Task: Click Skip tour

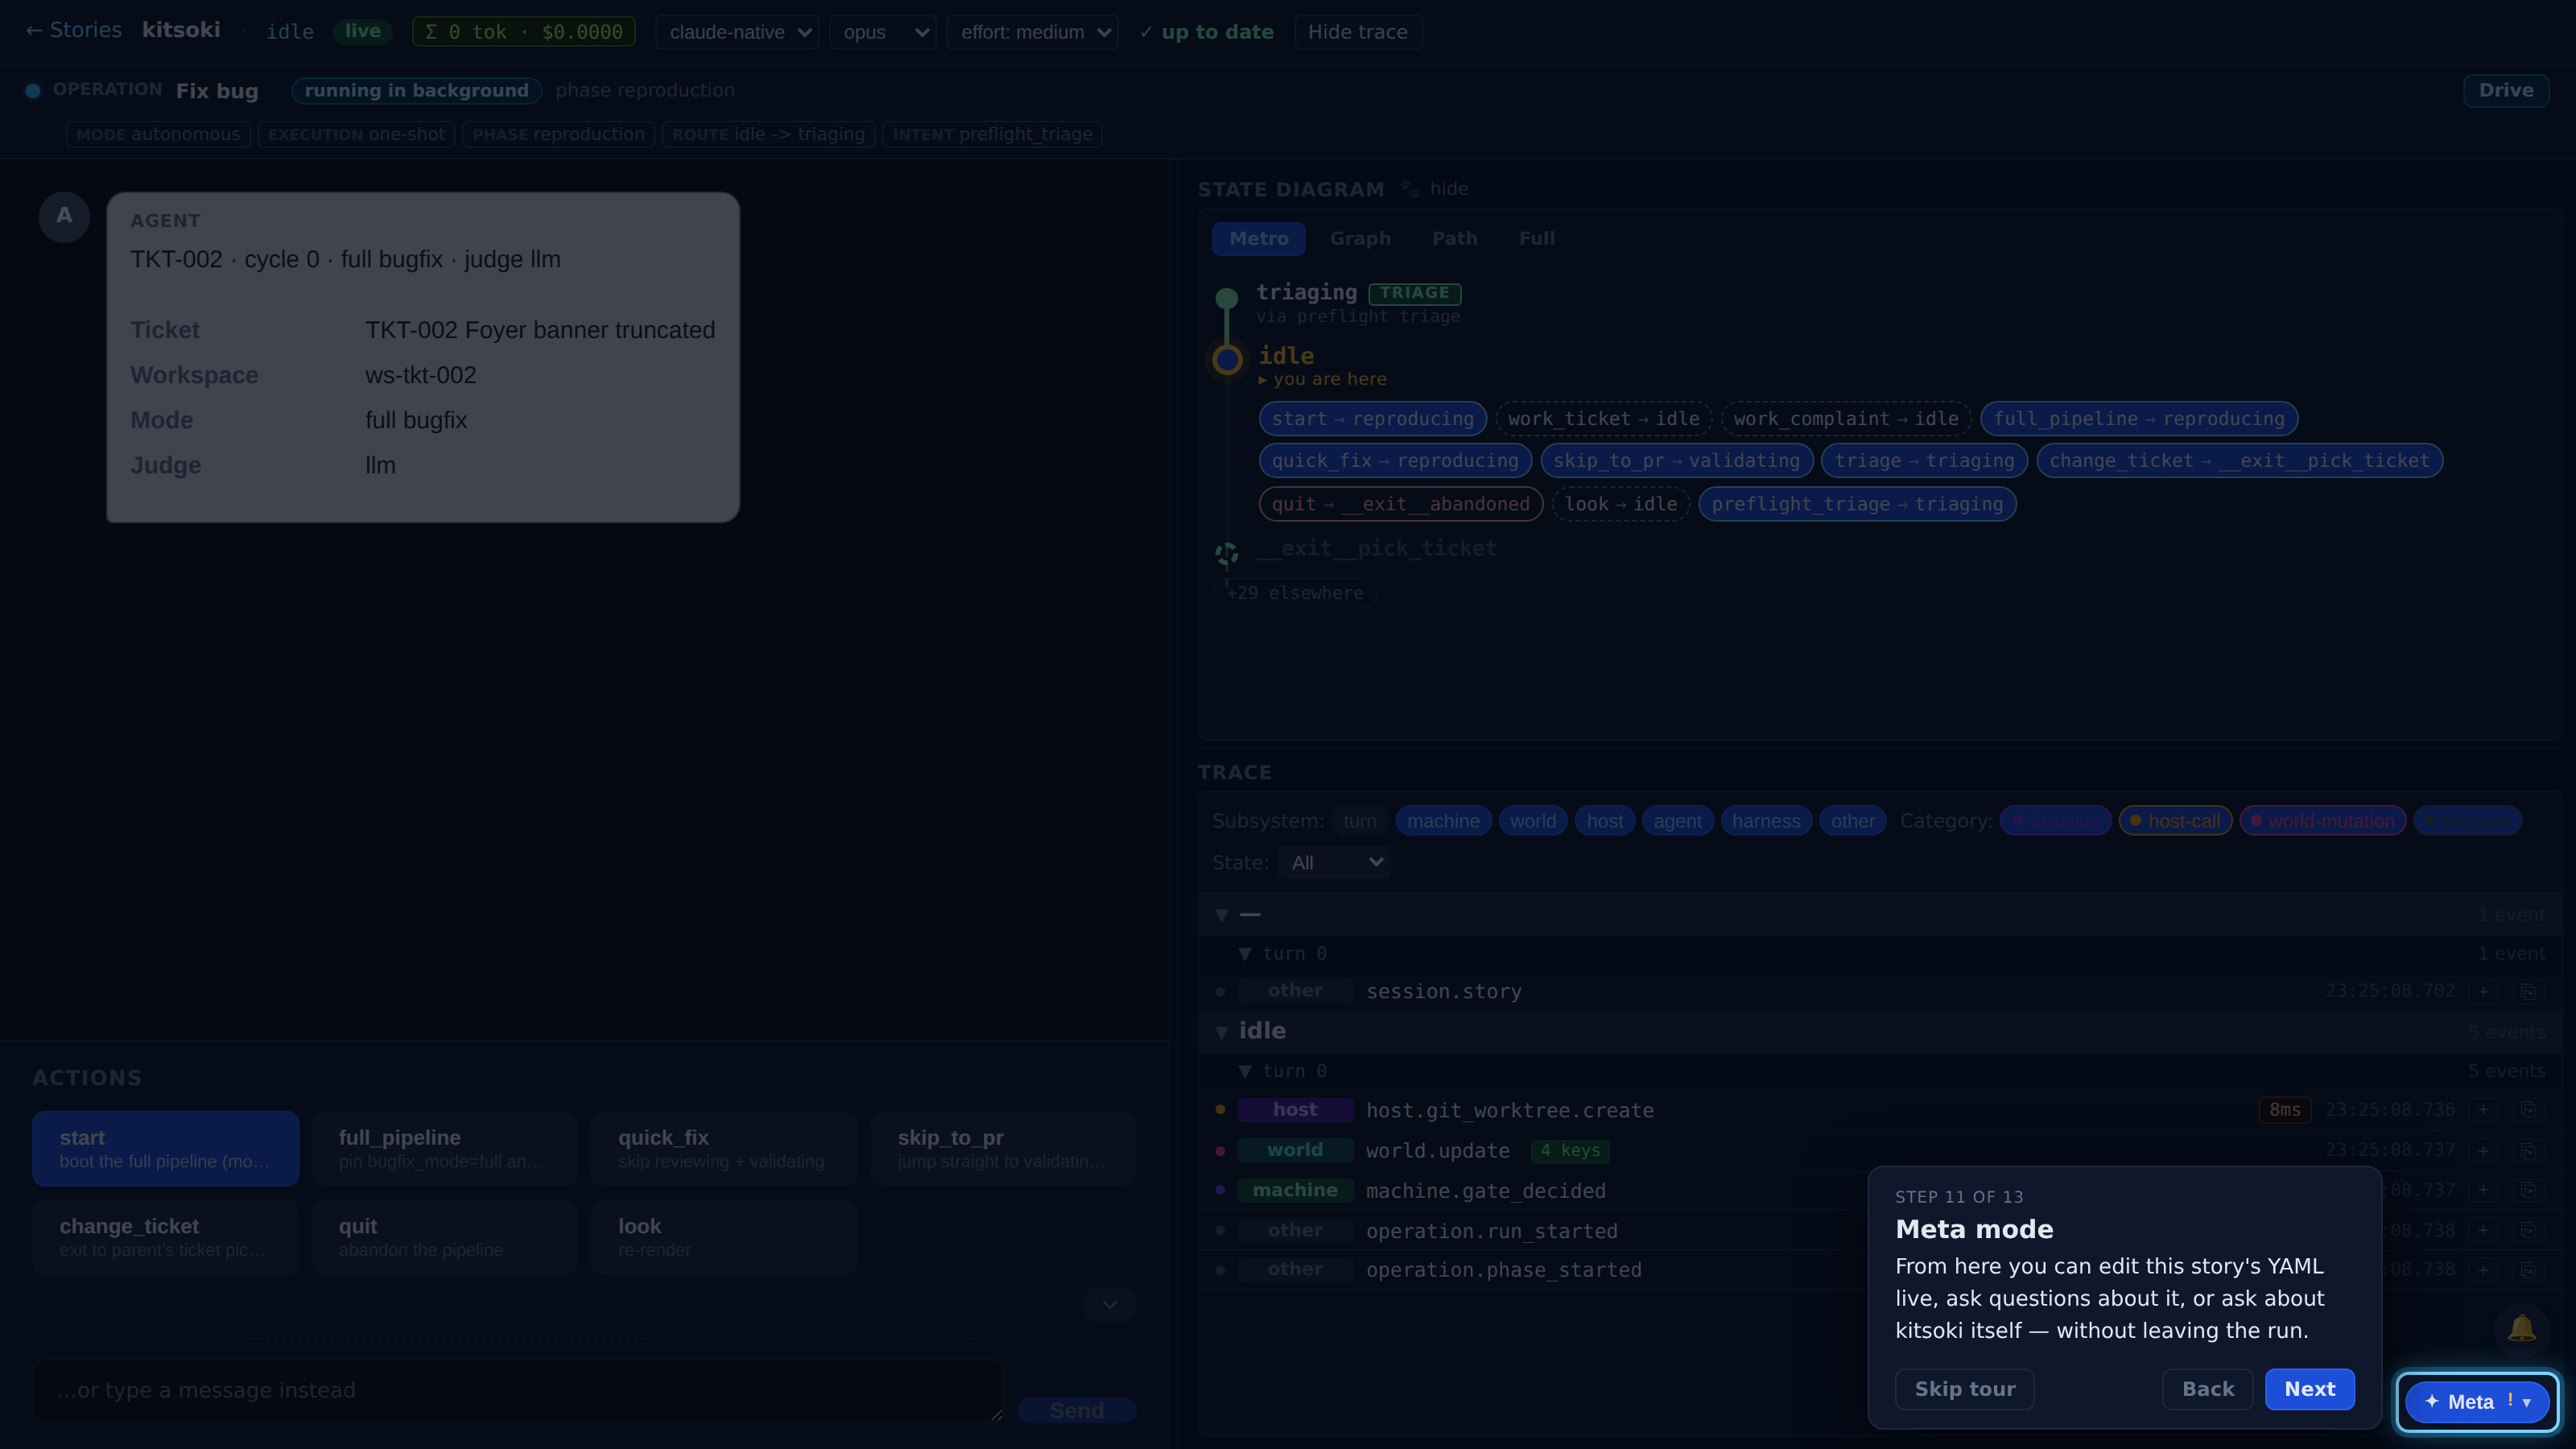Action: coord(1964,1389)
